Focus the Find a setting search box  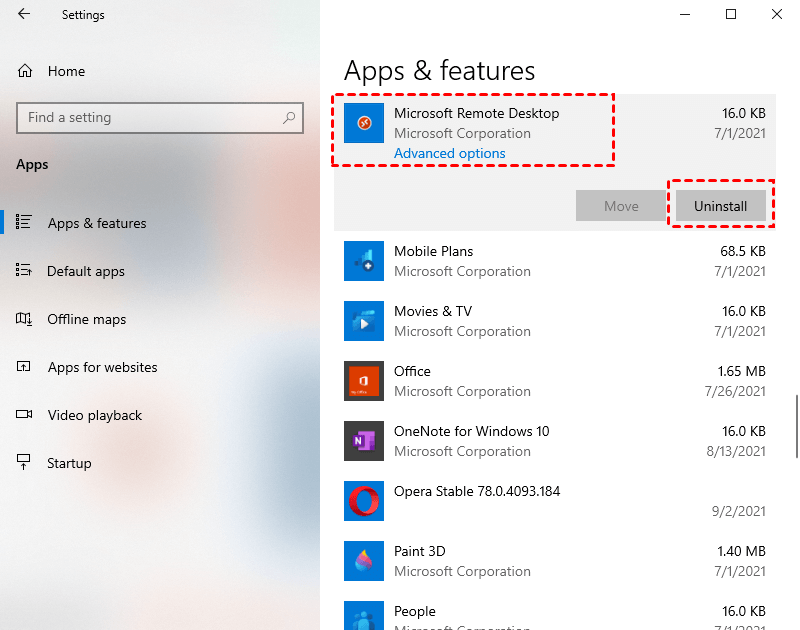(150, 117)
